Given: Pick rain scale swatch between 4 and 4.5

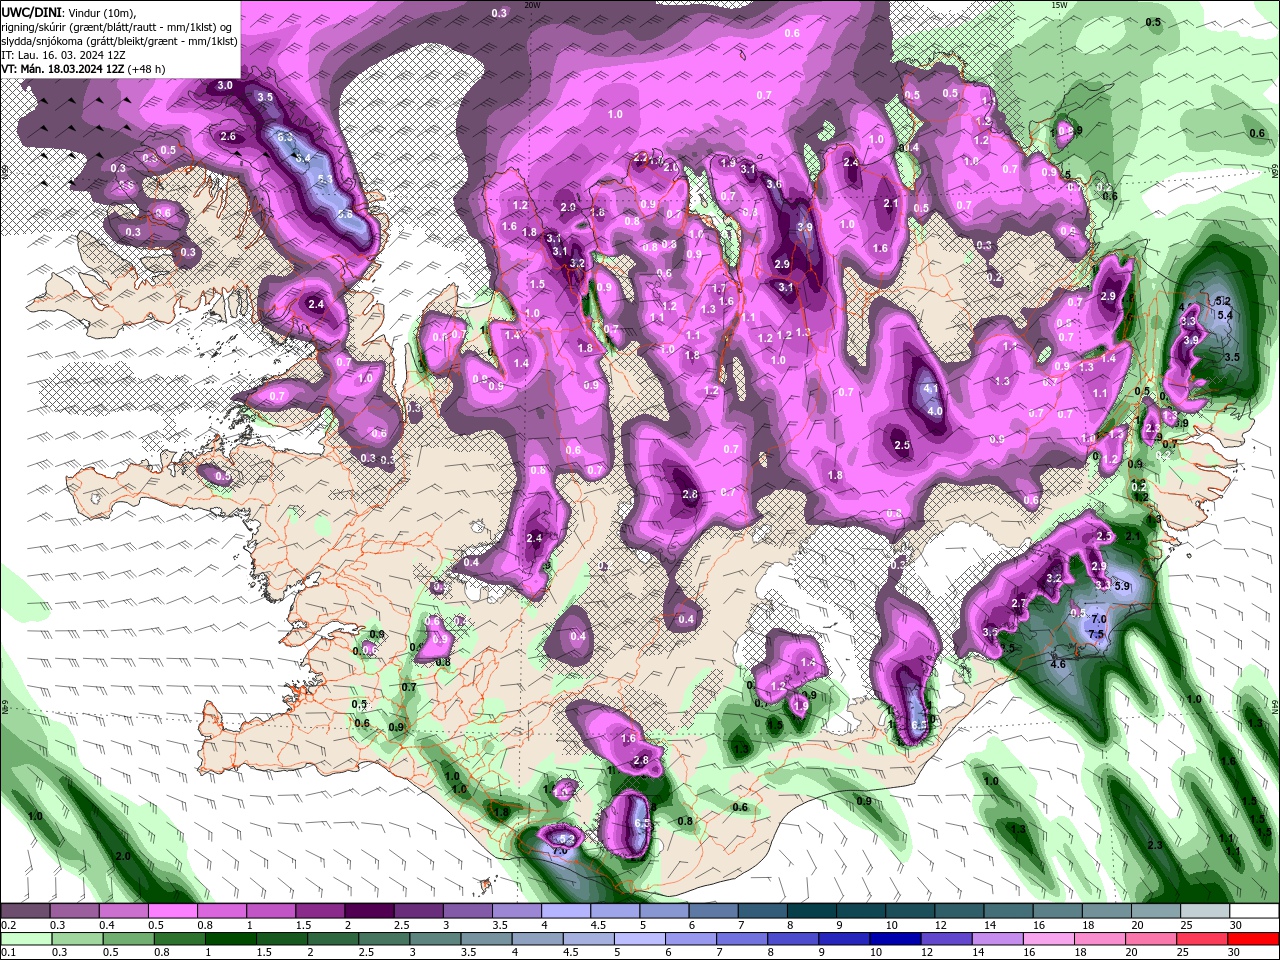Looking at the screenshot, I should pyautogui.click(x=537, y=939).
